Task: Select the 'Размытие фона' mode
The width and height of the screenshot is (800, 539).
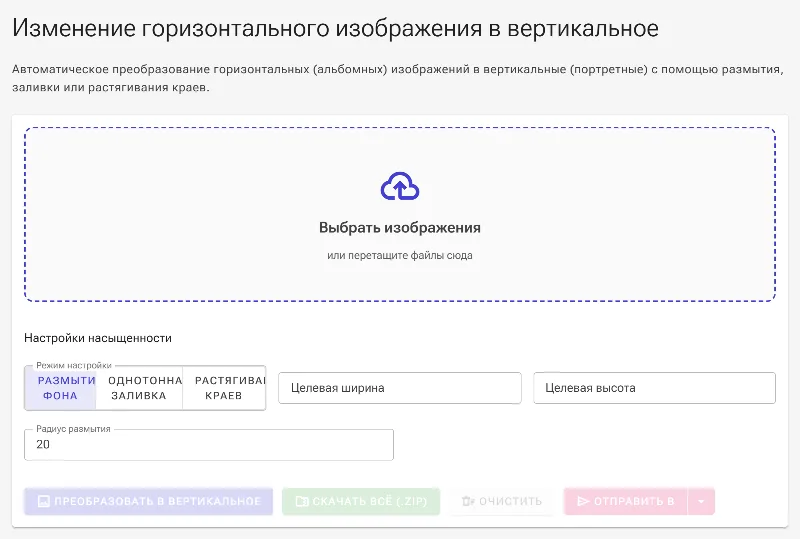Action: (x=60, y=388)
